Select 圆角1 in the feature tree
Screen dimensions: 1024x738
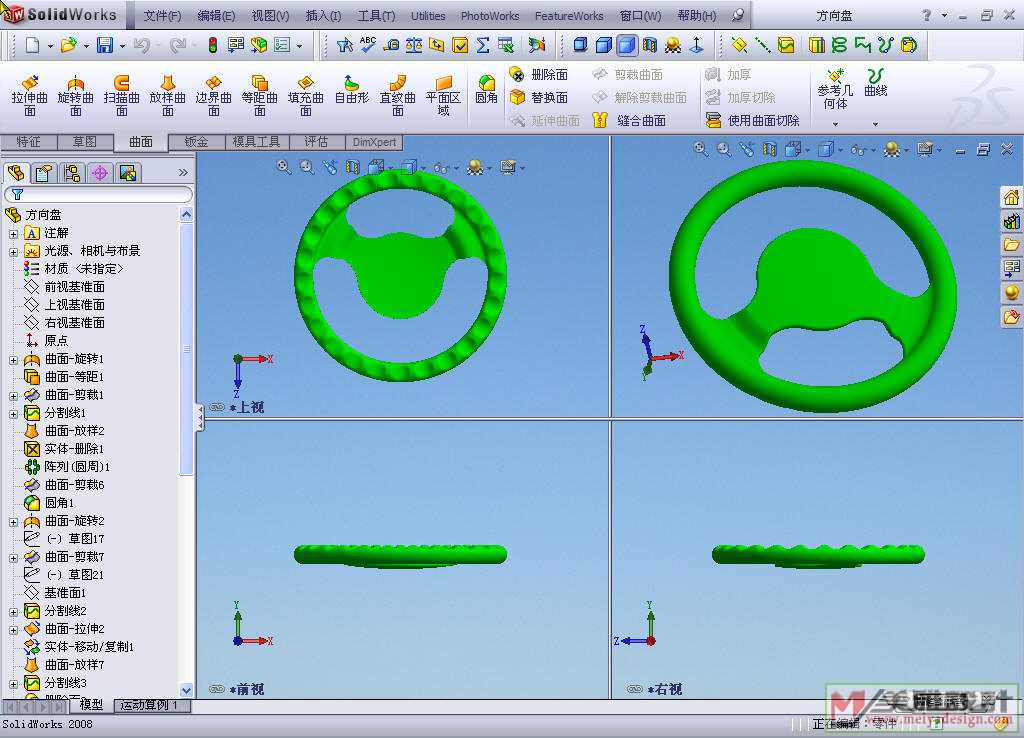[59, 503]
